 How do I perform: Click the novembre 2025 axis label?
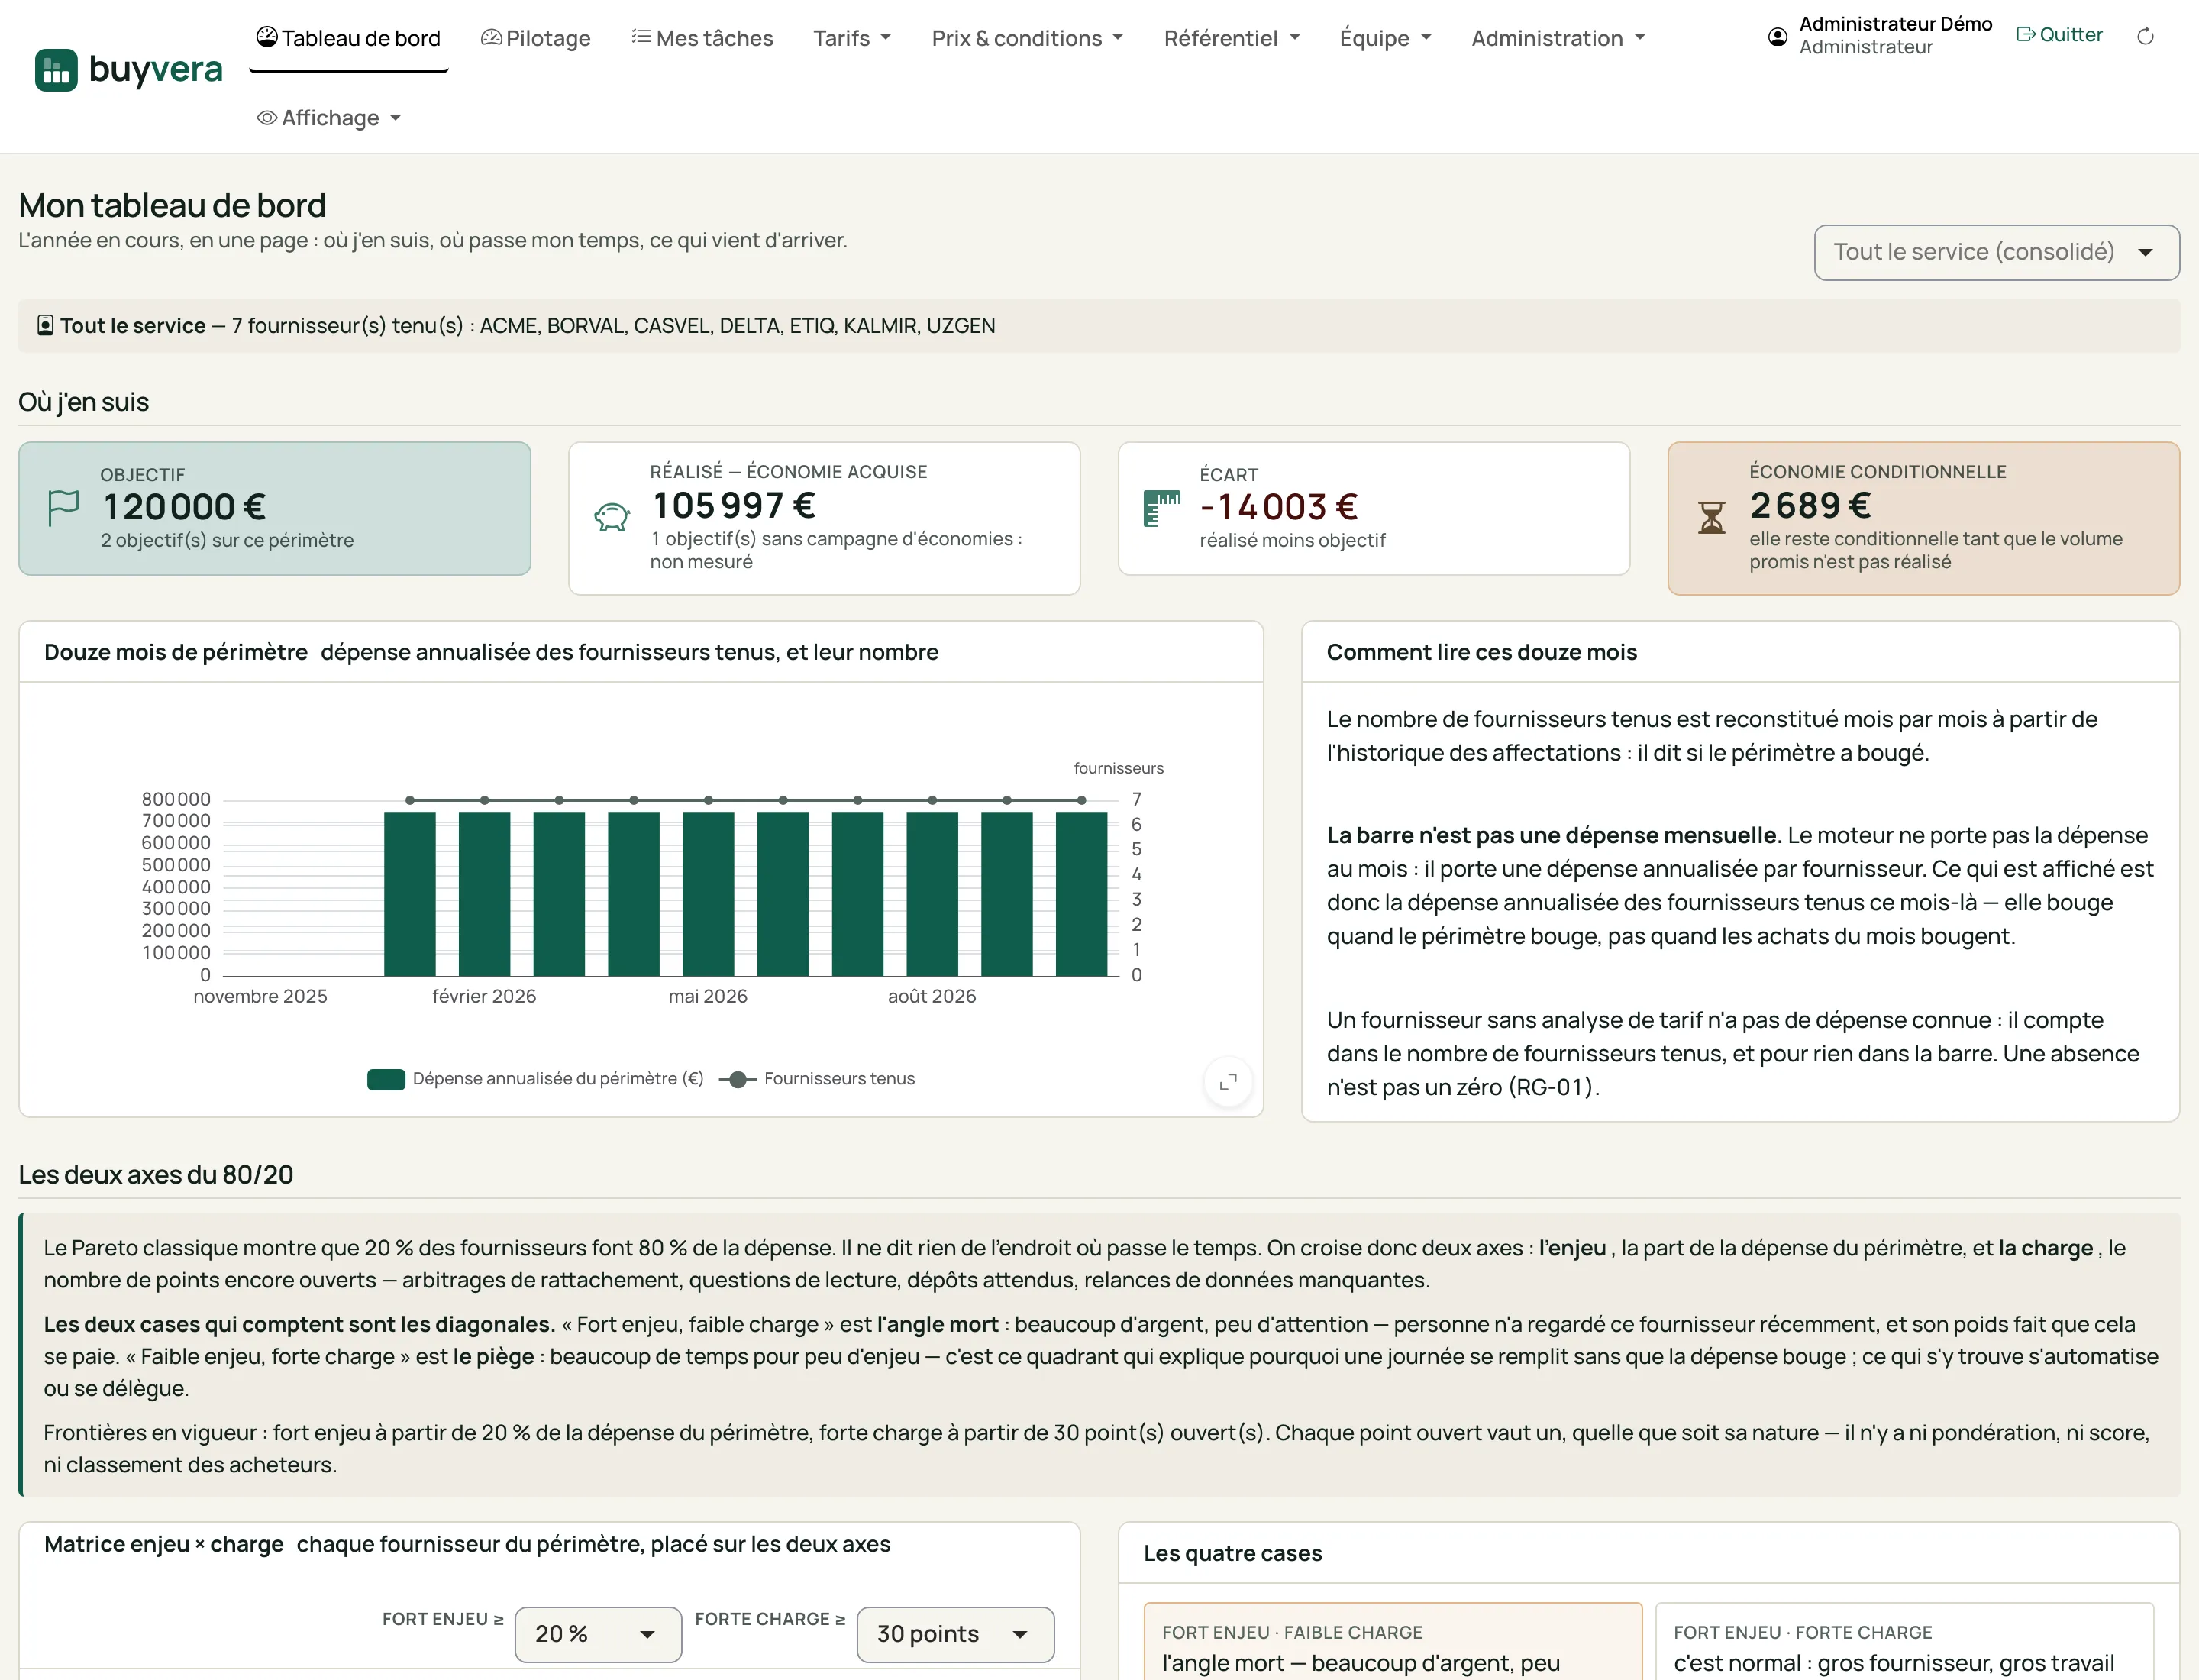tap(260, 996)
